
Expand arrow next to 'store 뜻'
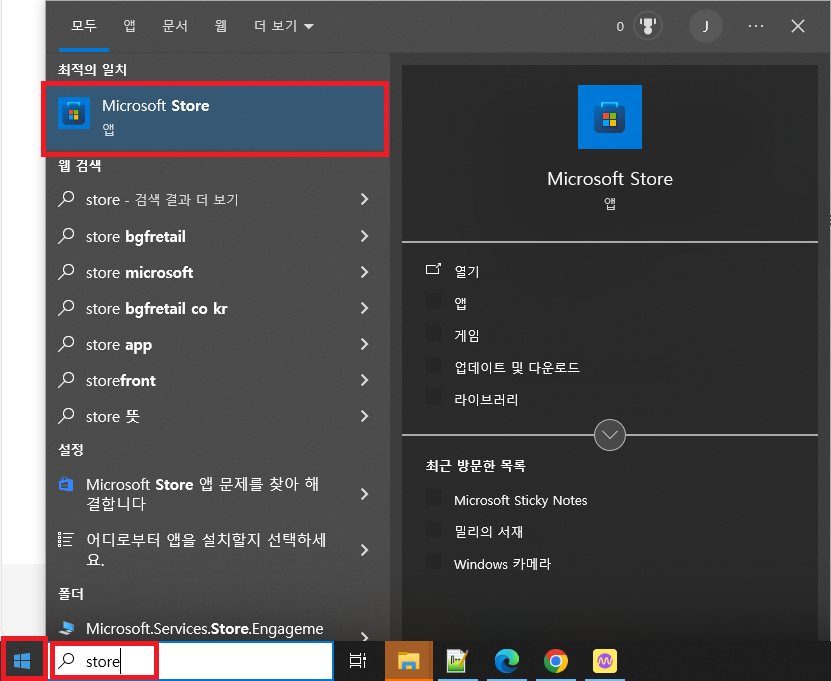[x=364, y=416]
